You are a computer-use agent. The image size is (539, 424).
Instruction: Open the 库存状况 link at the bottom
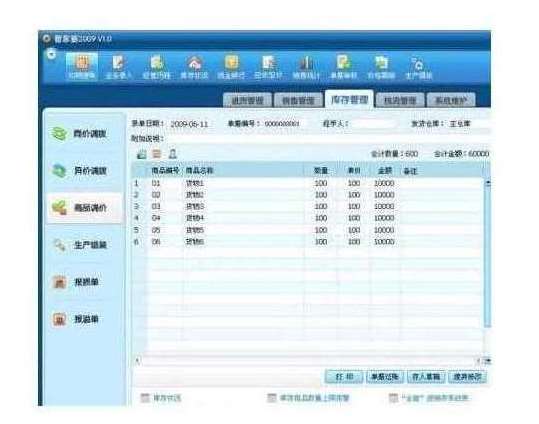pyautogui.click(x=161, y=398)
